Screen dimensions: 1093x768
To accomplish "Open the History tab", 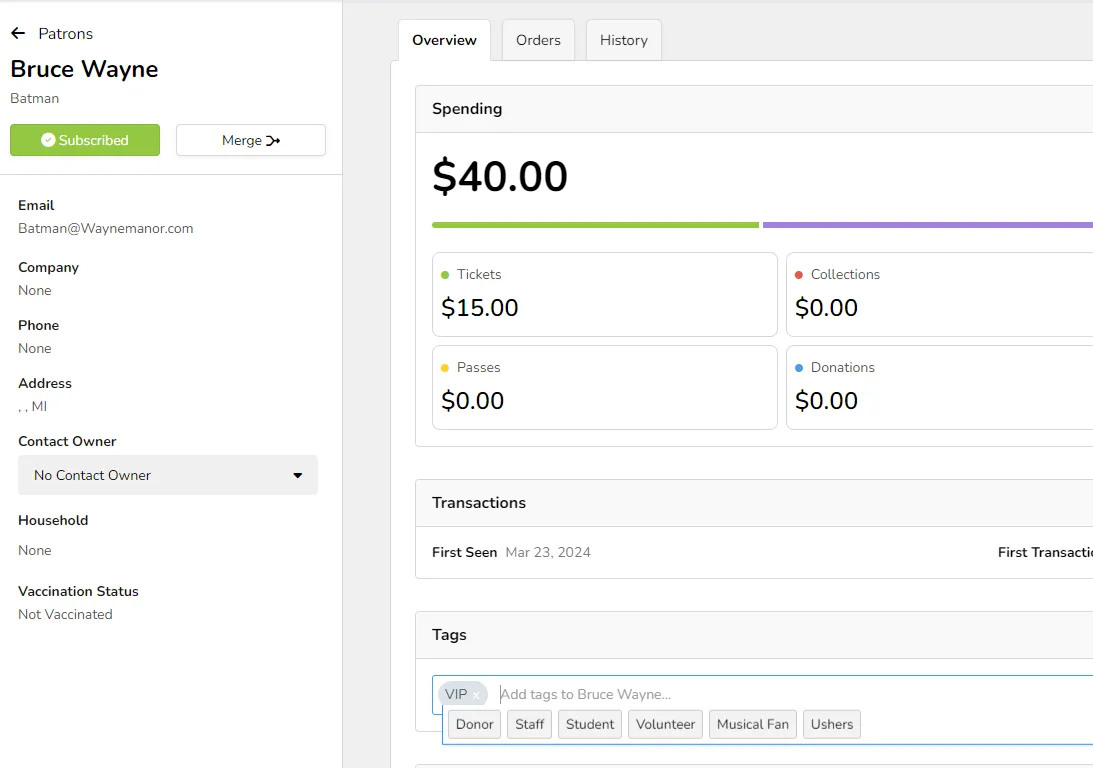I will (624, 40).
